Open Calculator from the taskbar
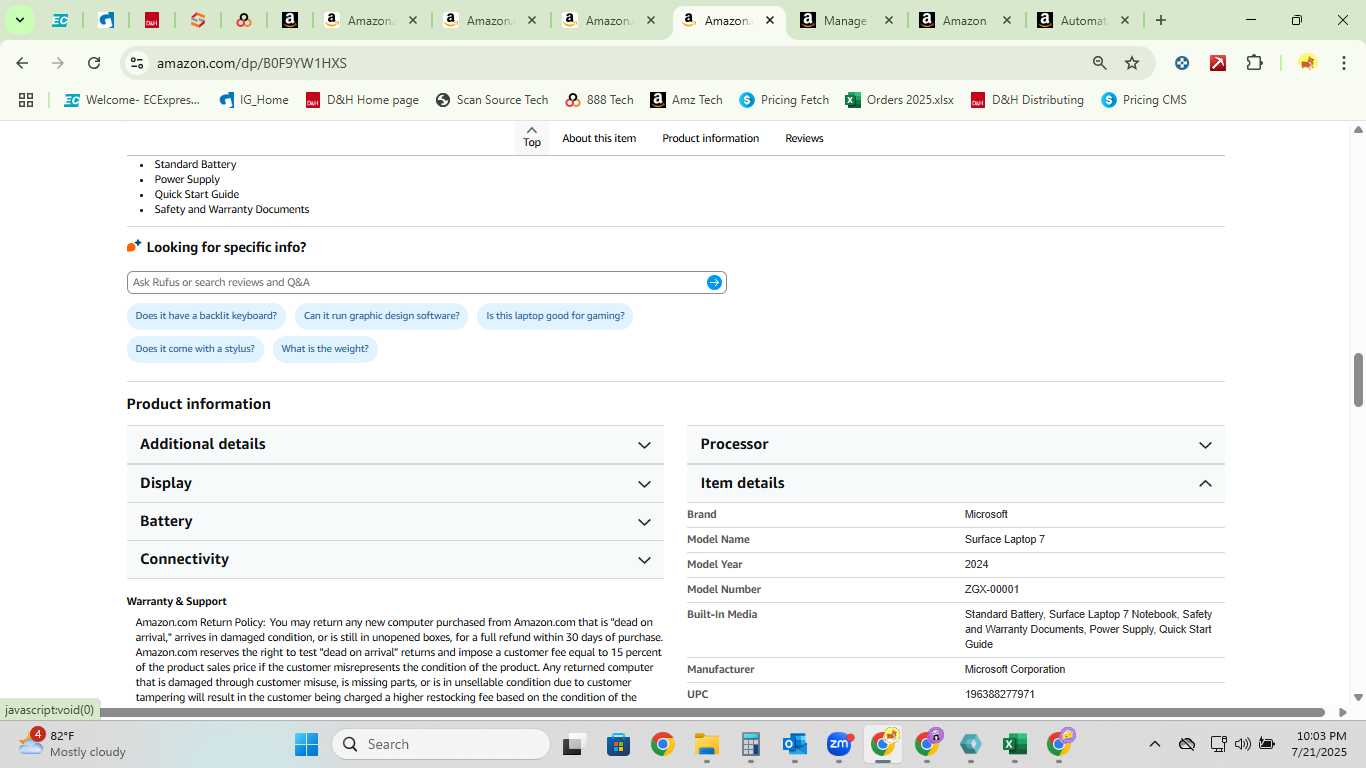This screenshot has width=1366, height=768. 751,744
